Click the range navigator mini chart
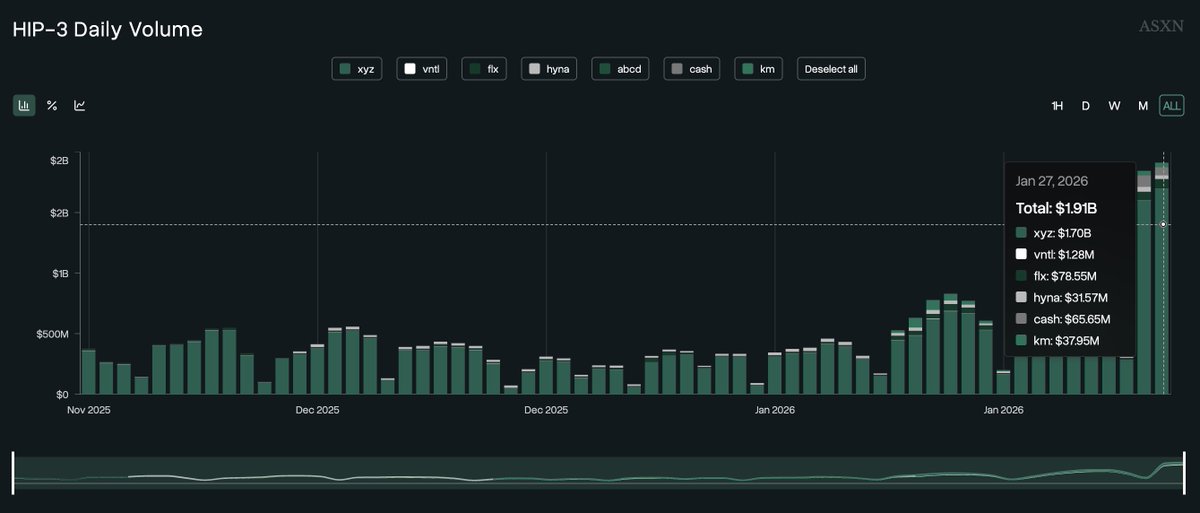Image resolution: width=1200 pixels, height=513 pixels. [599, 472]
